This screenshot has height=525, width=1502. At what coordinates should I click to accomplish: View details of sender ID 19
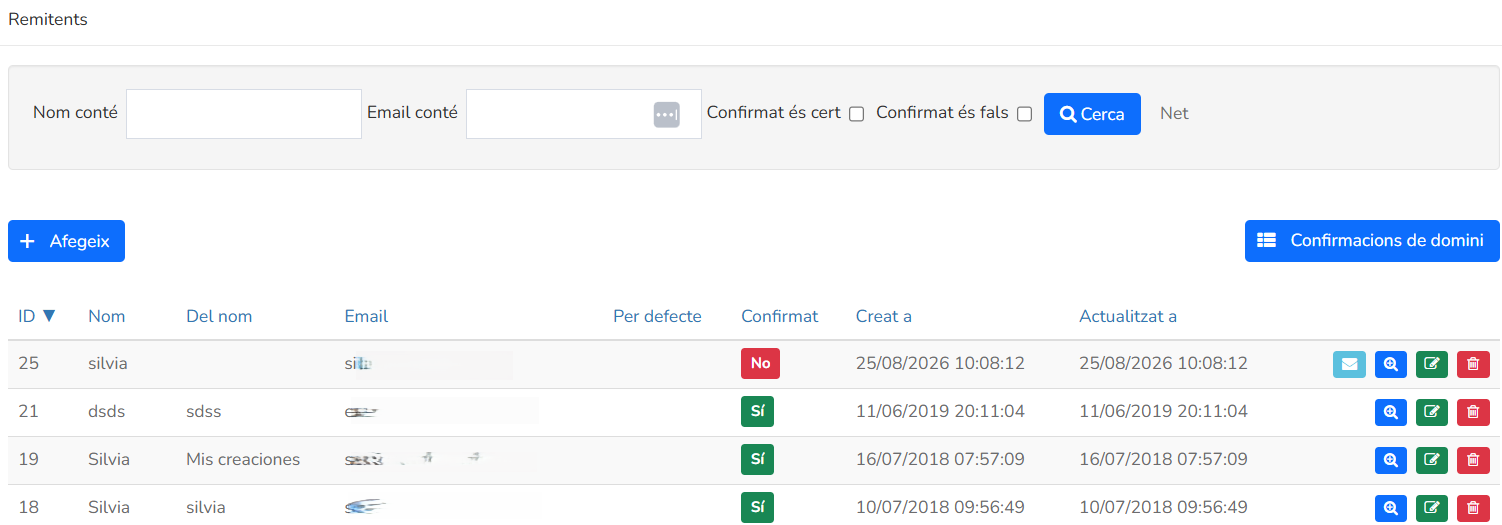coord(1391,460)
